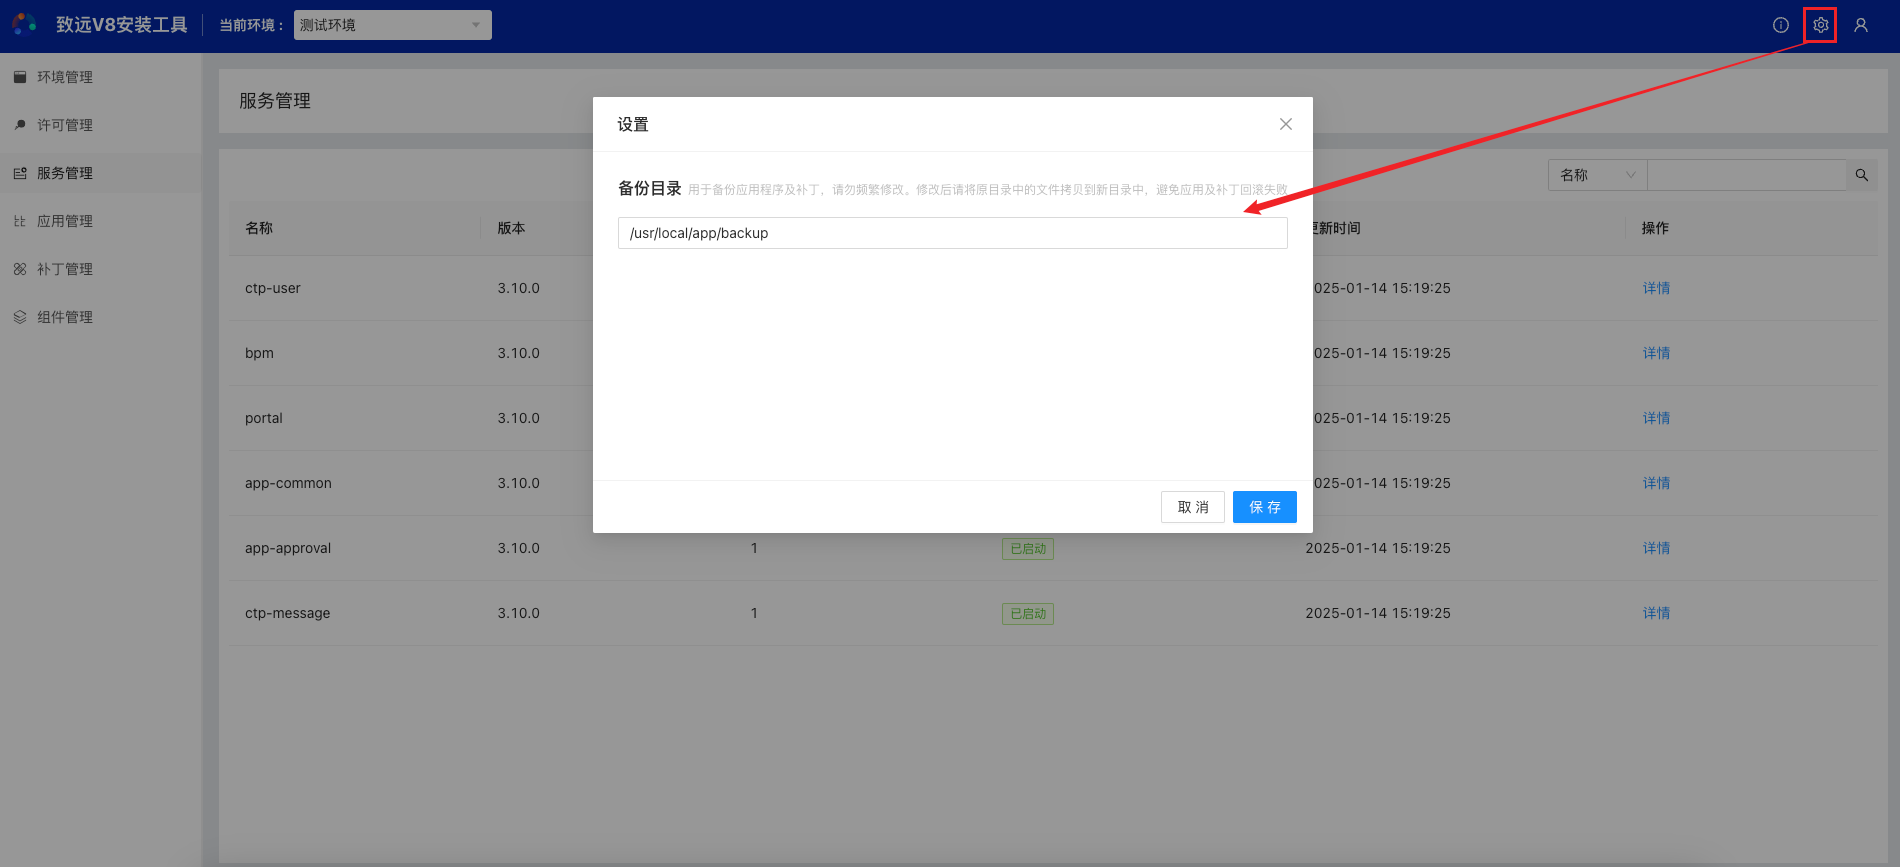Click the service search text box

(1746, 175)
